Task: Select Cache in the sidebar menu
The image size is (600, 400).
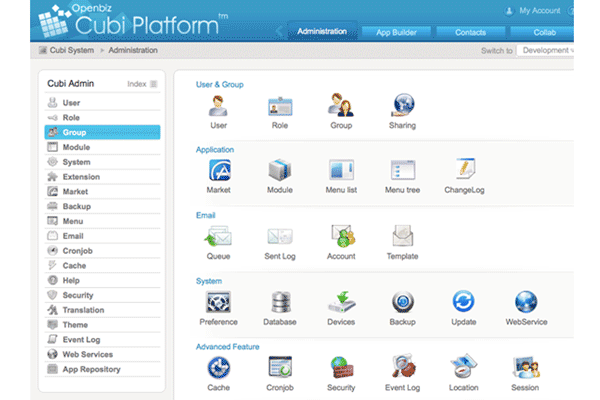Action: tap(102, 266)
